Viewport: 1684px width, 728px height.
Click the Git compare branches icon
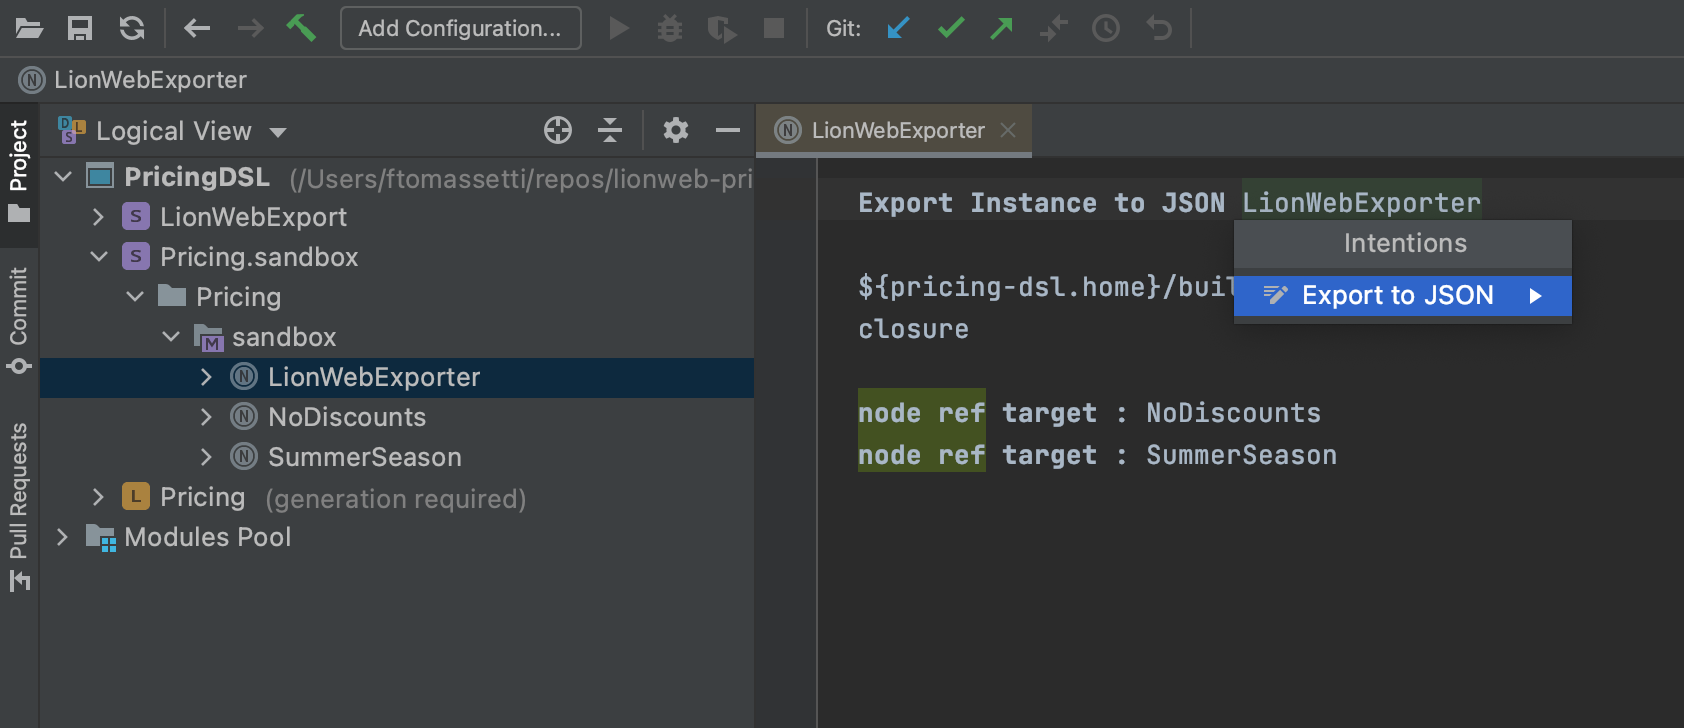(1054, 28)
